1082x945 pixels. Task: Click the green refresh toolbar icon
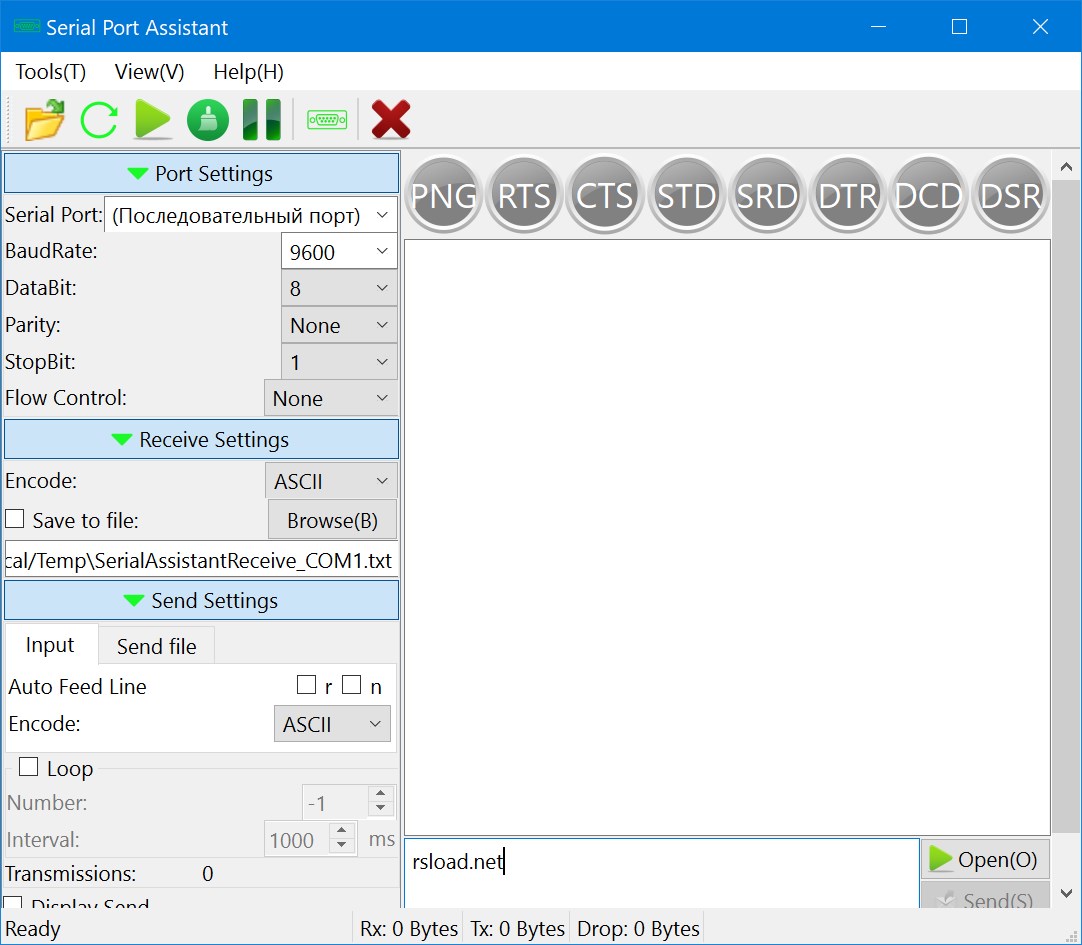(x=99, y=120)
